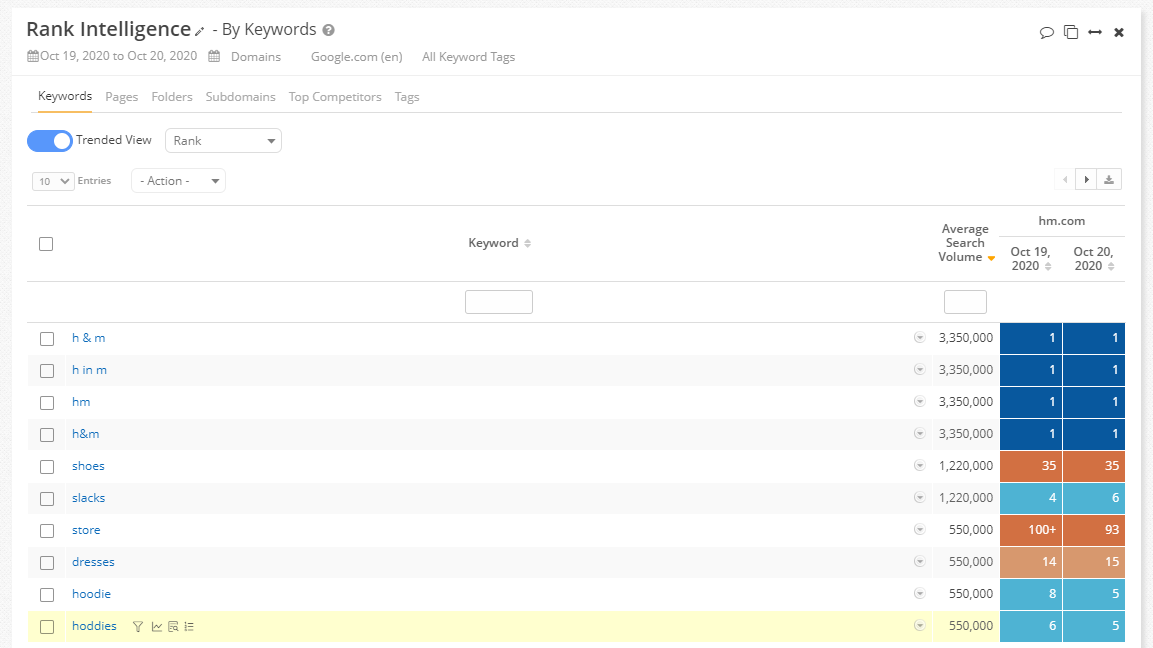
Task: Click the '100+' rank cell for store
Action: pos(1031,530)
